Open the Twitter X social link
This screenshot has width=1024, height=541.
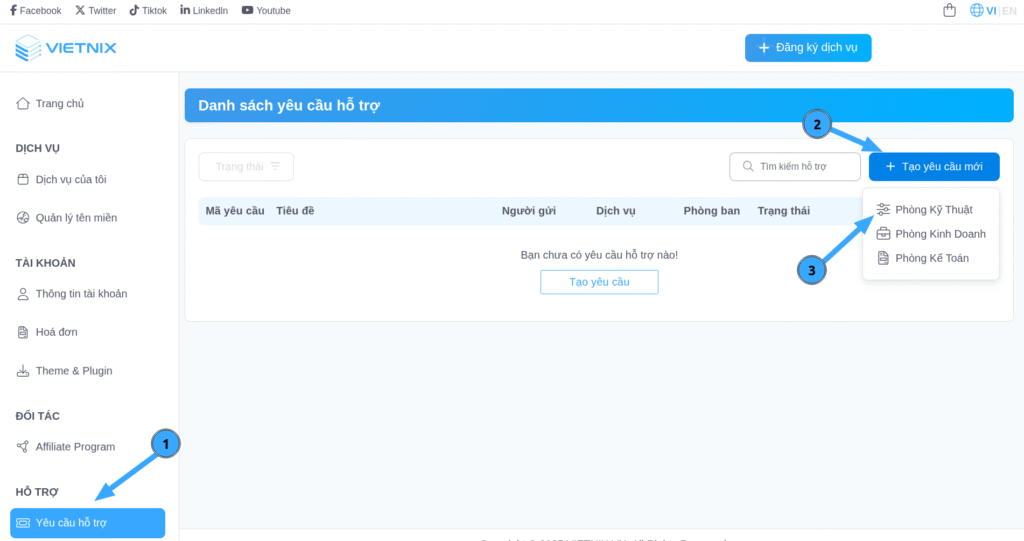coord(96,11)
